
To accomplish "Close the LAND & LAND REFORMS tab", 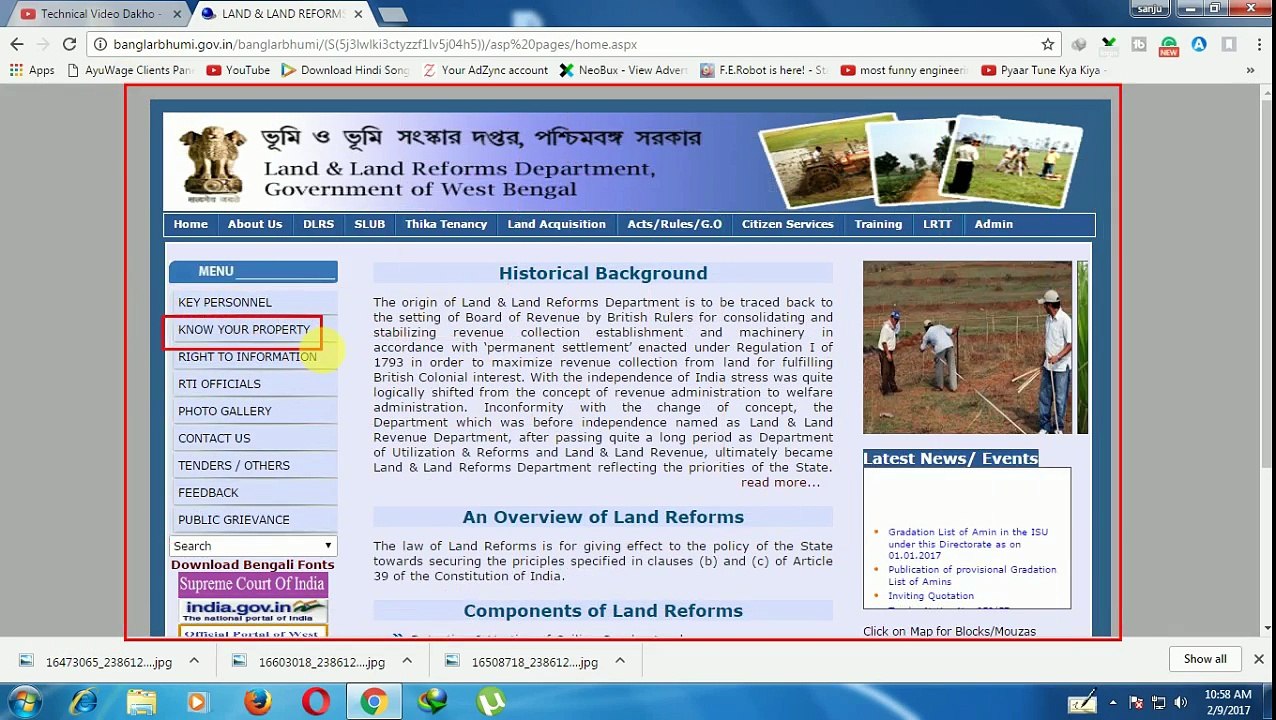I will coord(358,14).
